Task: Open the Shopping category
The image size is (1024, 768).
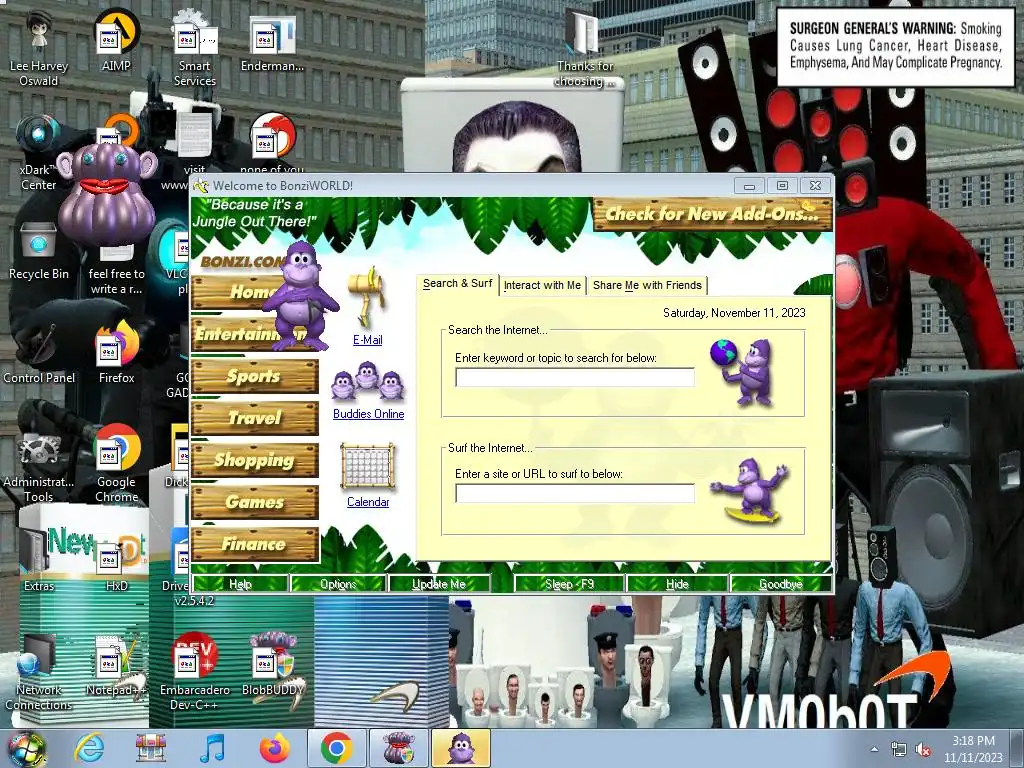Action: pyautogui.click(x=255, y=460)
